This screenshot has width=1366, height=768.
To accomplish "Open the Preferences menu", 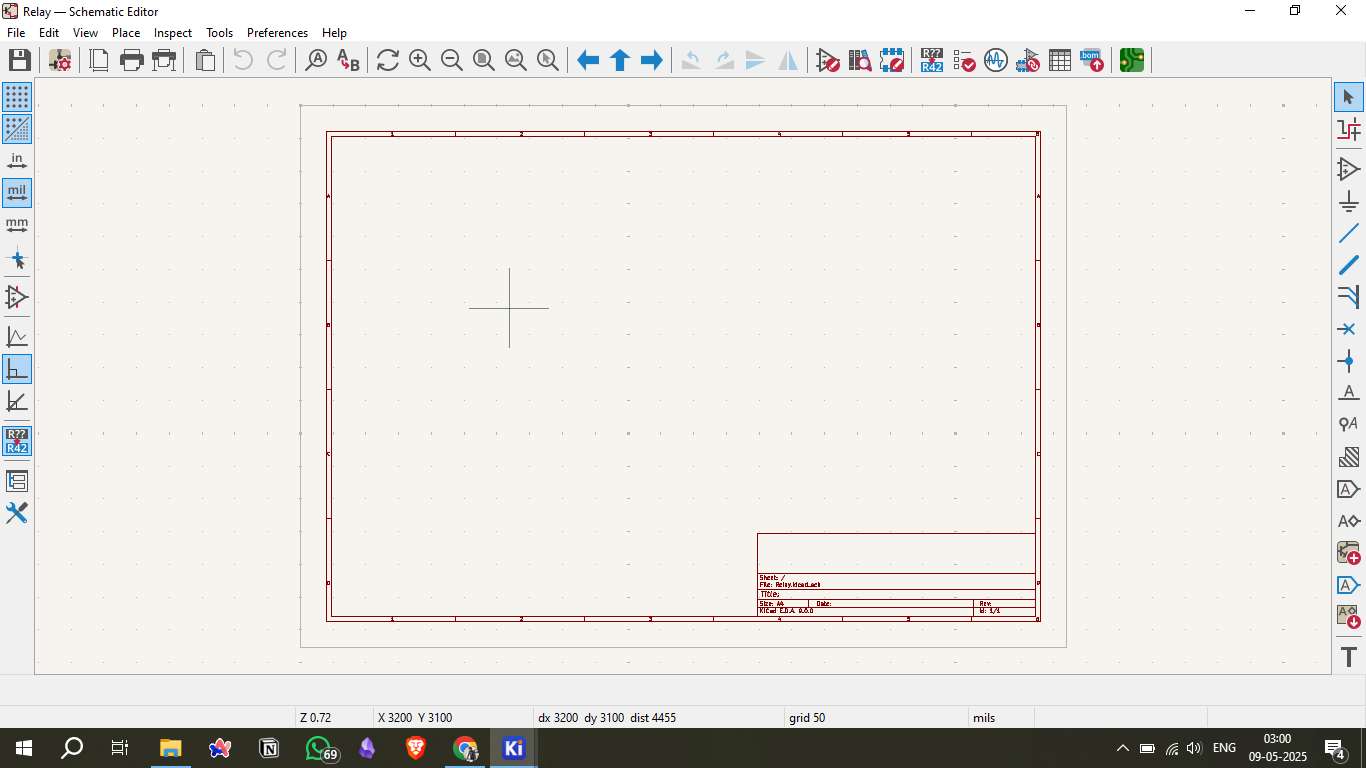I will tap(277, 33).
